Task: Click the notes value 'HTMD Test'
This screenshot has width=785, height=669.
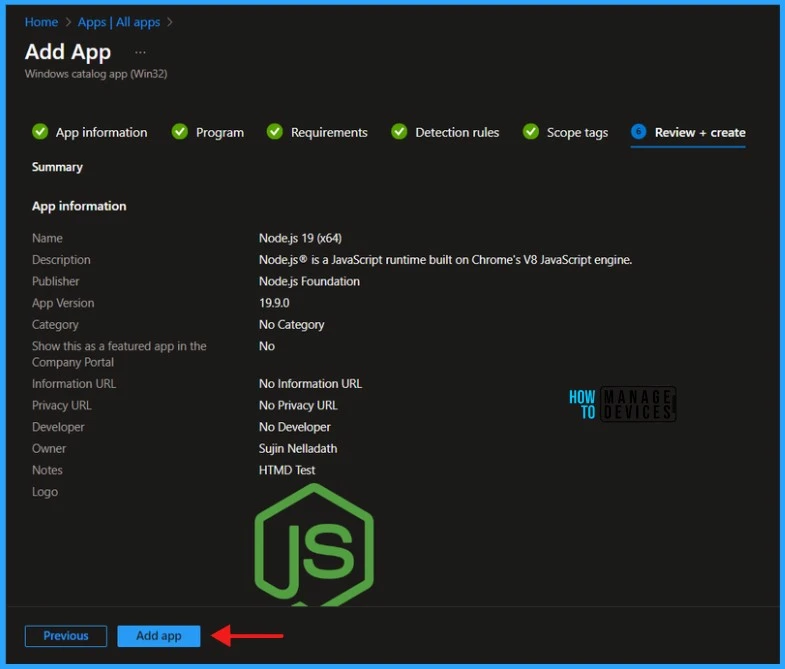Action: point(287,470)
